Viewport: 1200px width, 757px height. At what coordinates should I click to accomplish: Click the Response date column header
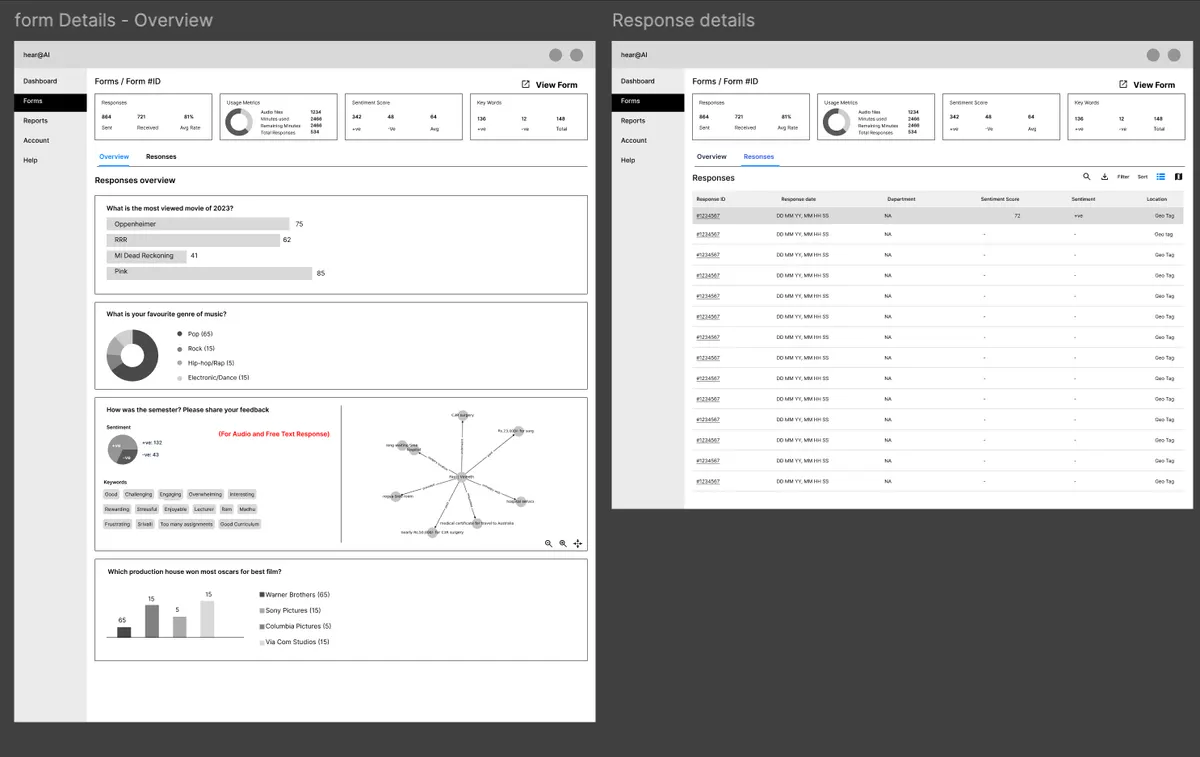[x=798, y=199]
